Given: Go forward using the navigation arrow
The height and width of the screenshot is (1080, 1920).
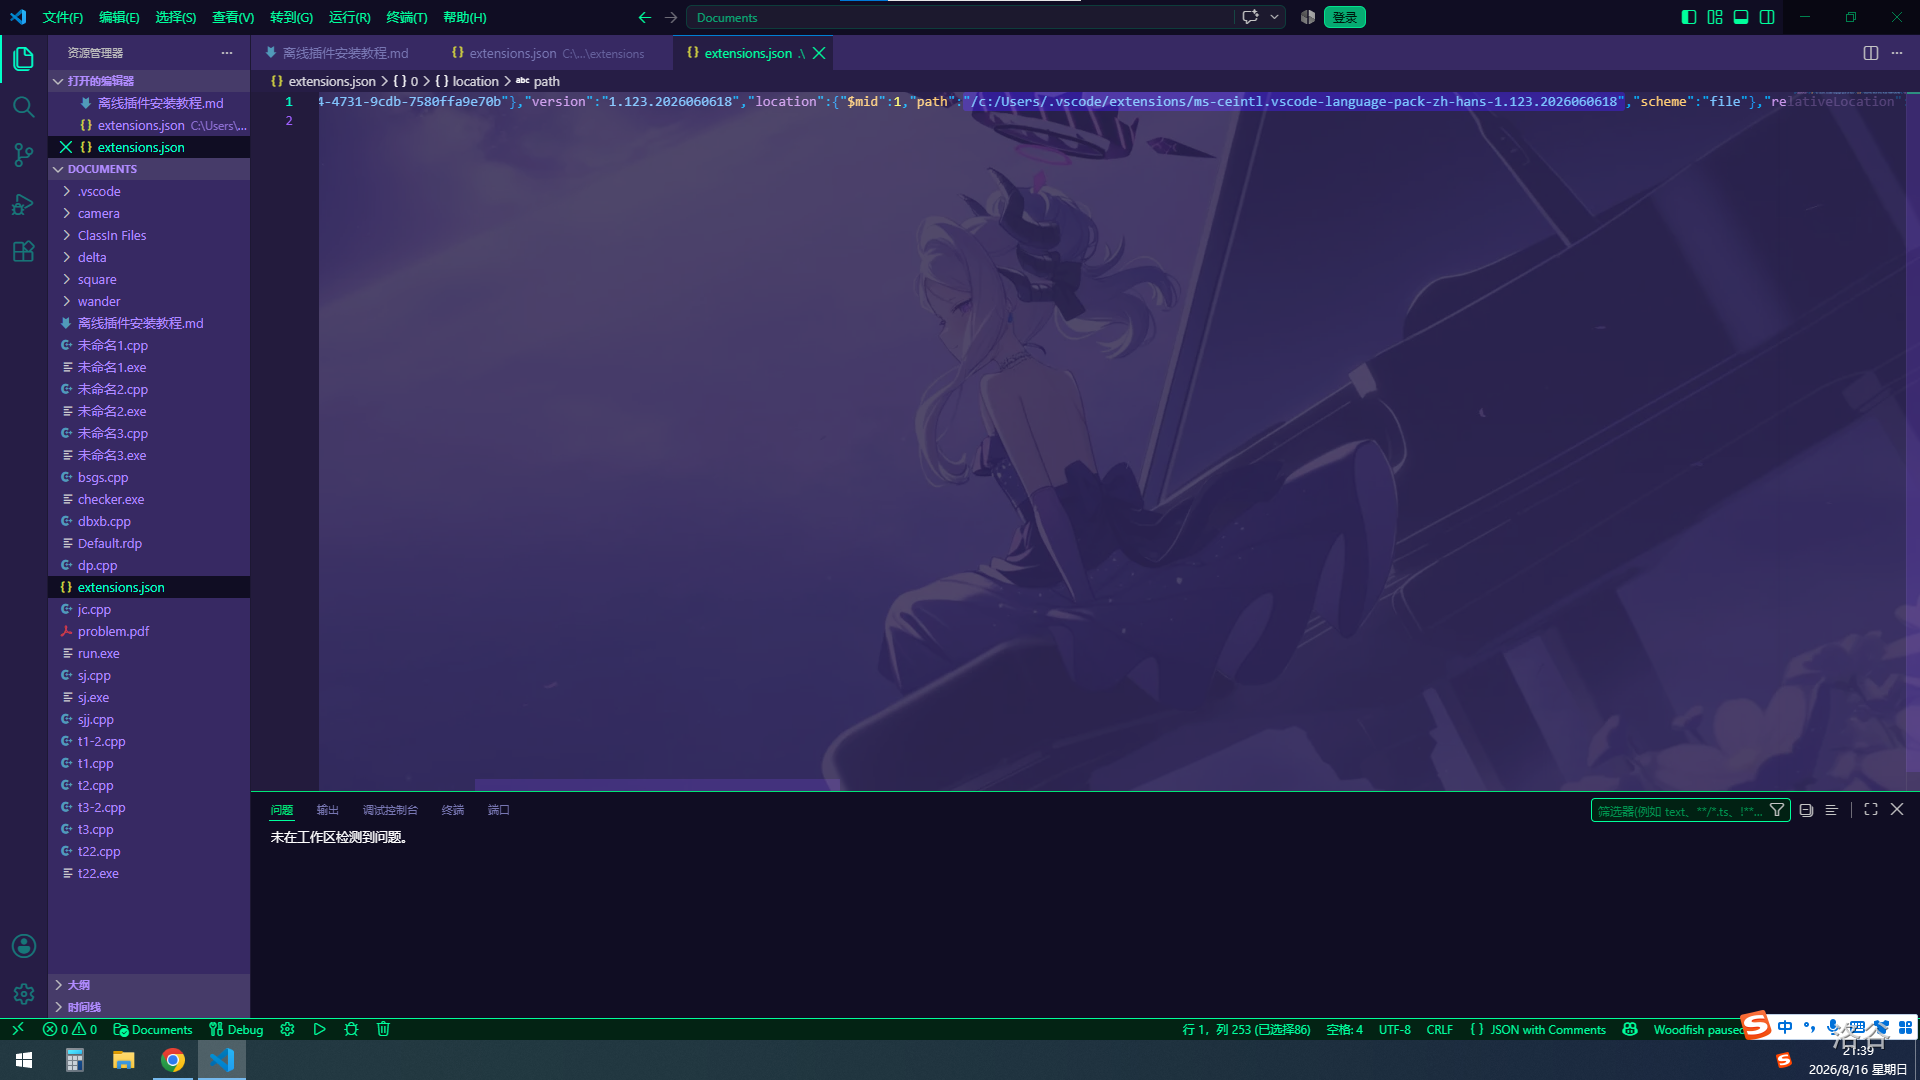Looking at the screenshot, I should pos(671,17).
